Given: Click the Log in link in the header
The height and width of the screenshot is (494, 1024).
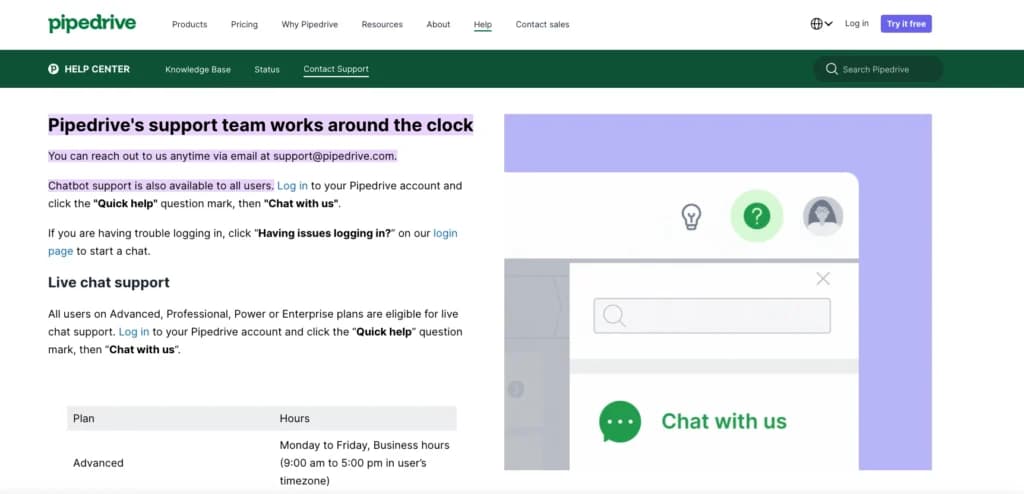Looking at the screenshot, I should click(x=856, y=24).
